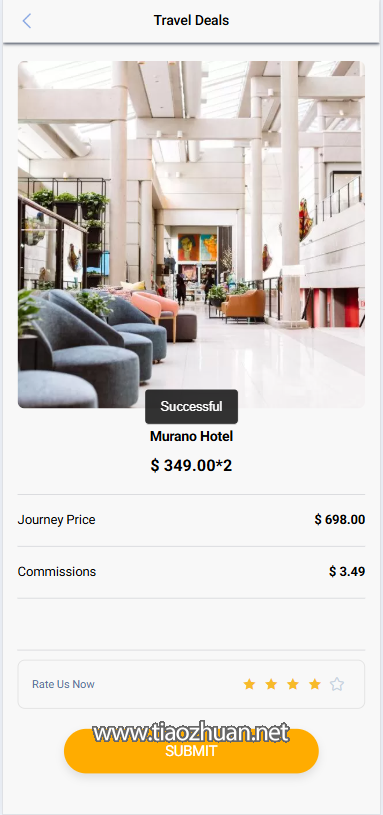
Task: Select the empty fifth star
Action: coord(337,684)
